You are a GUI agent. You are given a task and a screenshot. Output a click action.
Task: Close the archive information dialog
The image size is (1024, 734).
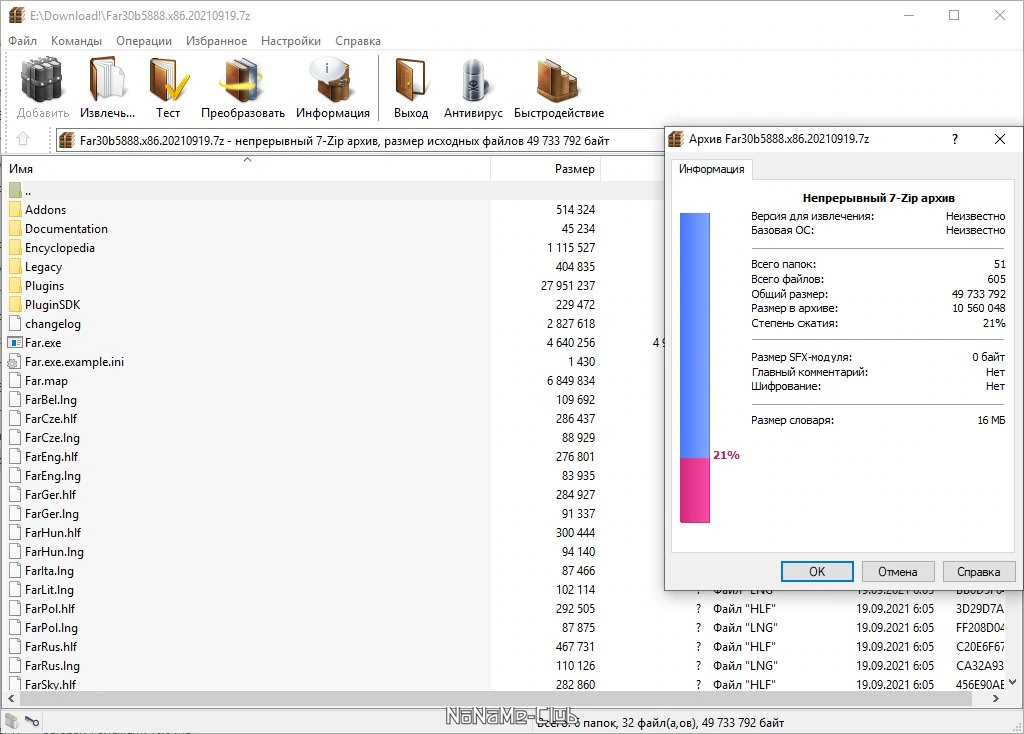coord(1000,139)
